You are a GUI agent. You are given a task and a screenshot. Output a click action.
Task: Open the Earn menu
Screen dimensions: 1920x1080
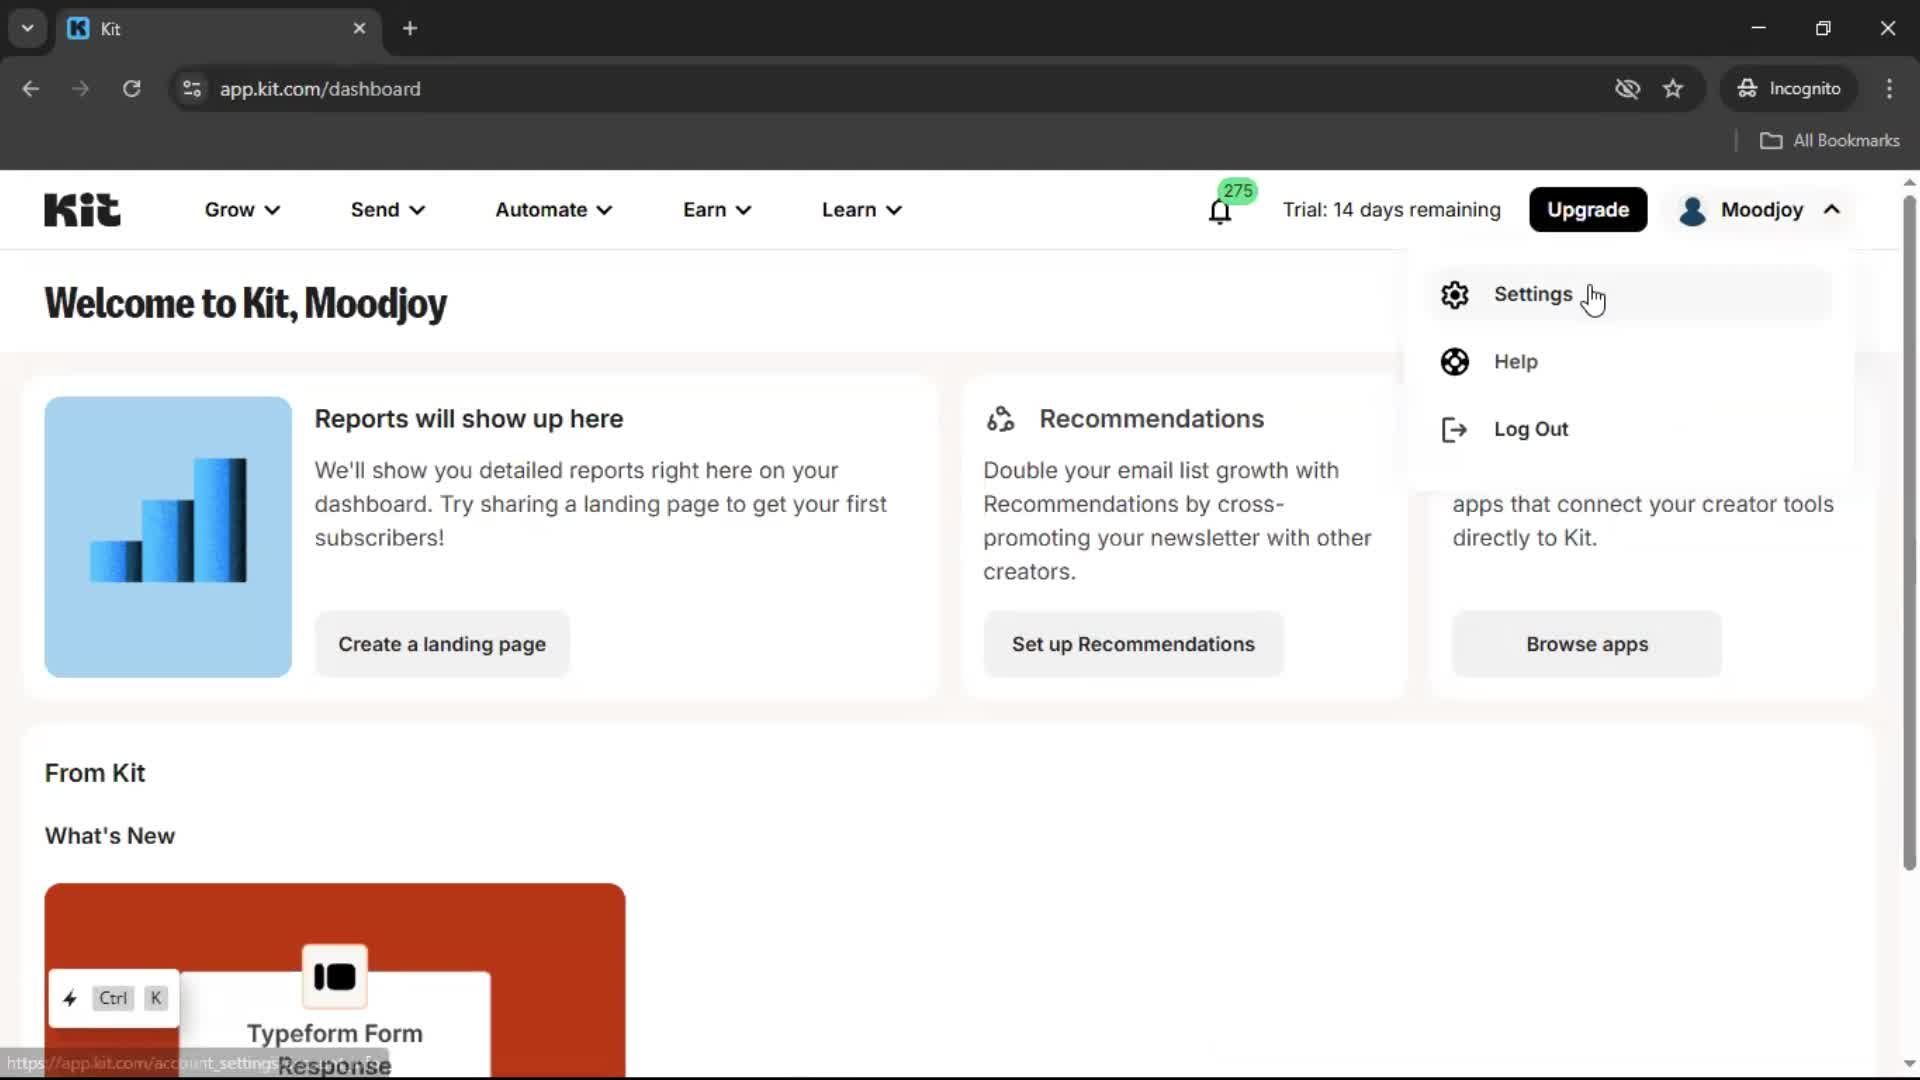click(716, 210)
